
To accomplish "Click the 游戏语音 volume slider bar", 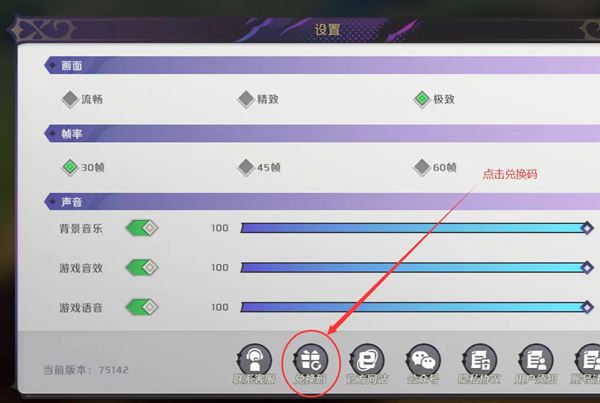I will (x=417, y=307).
